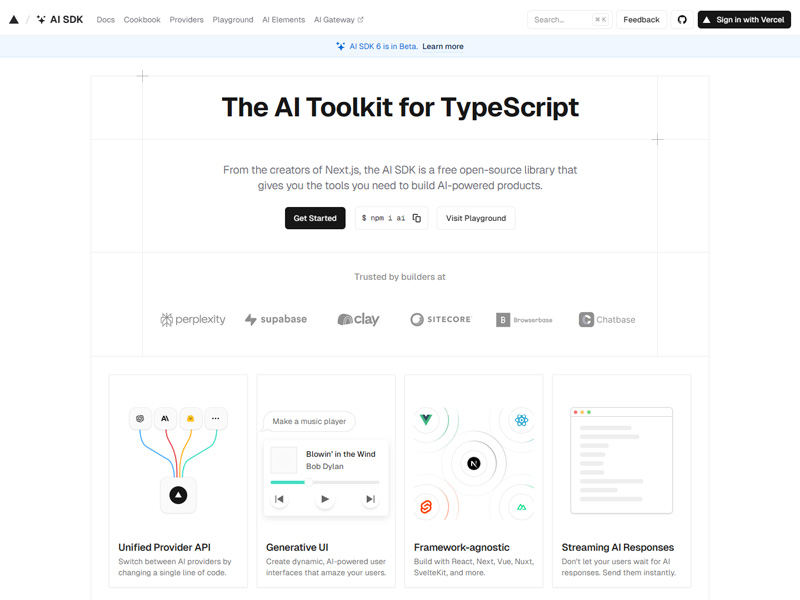Screen dimensions: 800x600
Task: Click the Nuxt framework icon
Action: point(521,507)
